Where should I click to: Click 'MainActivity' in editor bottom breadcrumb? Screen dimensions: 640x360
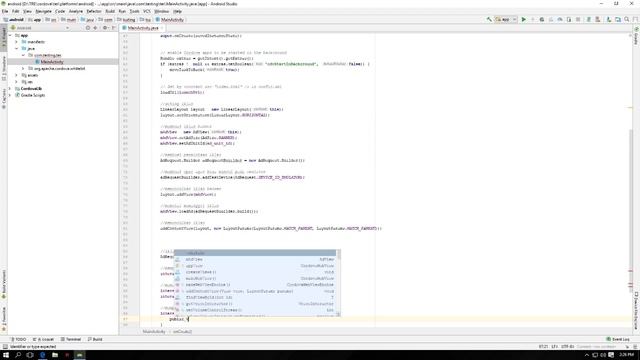point(154,331)
